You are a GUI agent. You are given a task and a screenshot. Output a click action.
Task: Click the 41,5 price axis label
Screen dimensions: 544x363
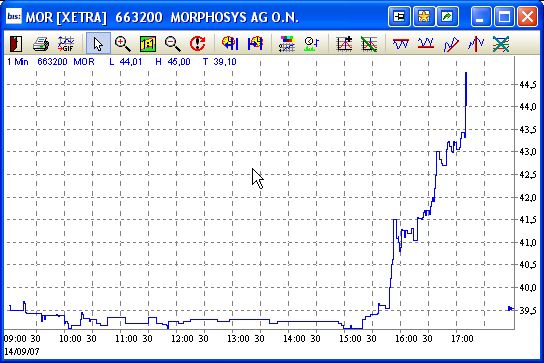(x=528, y=220)
